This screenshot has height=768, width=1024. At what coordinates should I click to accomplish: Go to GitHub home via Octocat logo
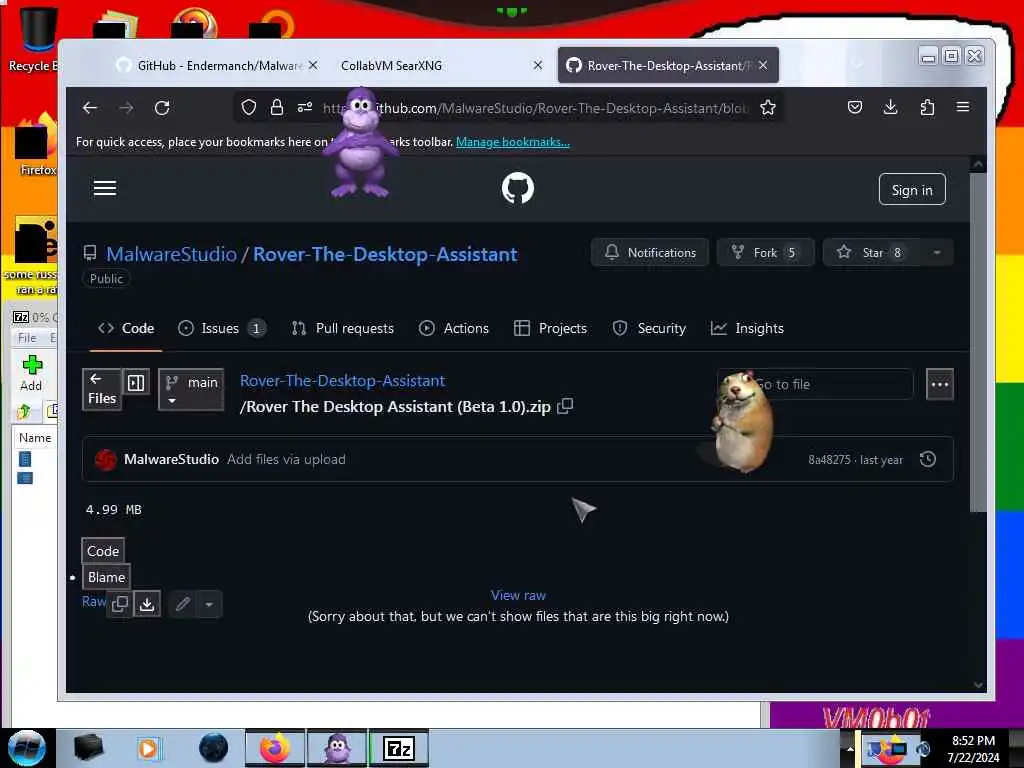coord(518,188)
